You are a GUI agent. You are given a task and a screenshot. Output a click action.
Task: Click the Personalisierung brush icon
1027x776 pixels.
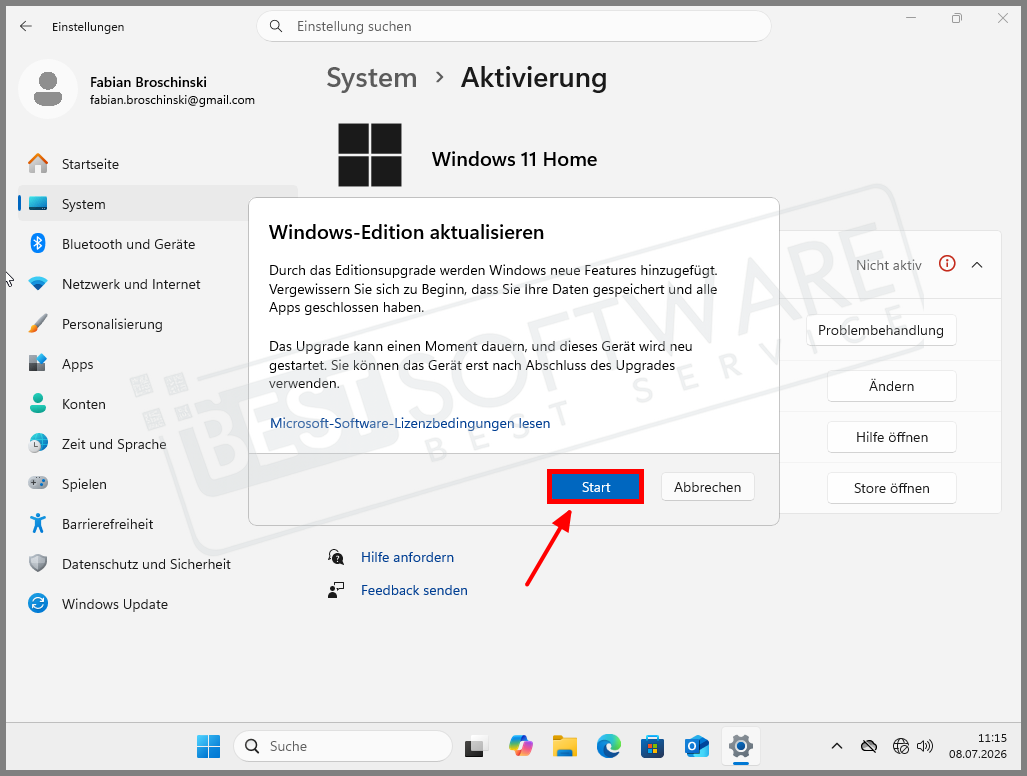(38, 323)
